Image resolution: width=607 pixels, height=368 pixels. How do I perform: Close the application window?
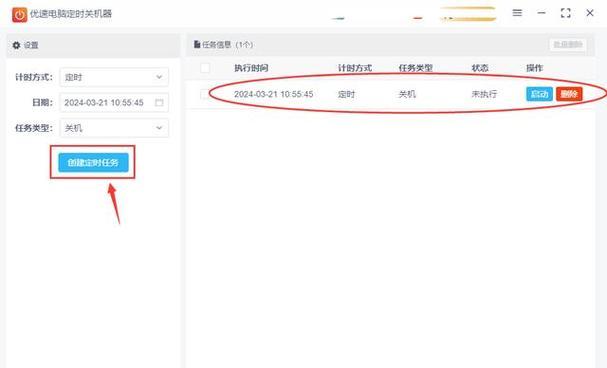590,13
